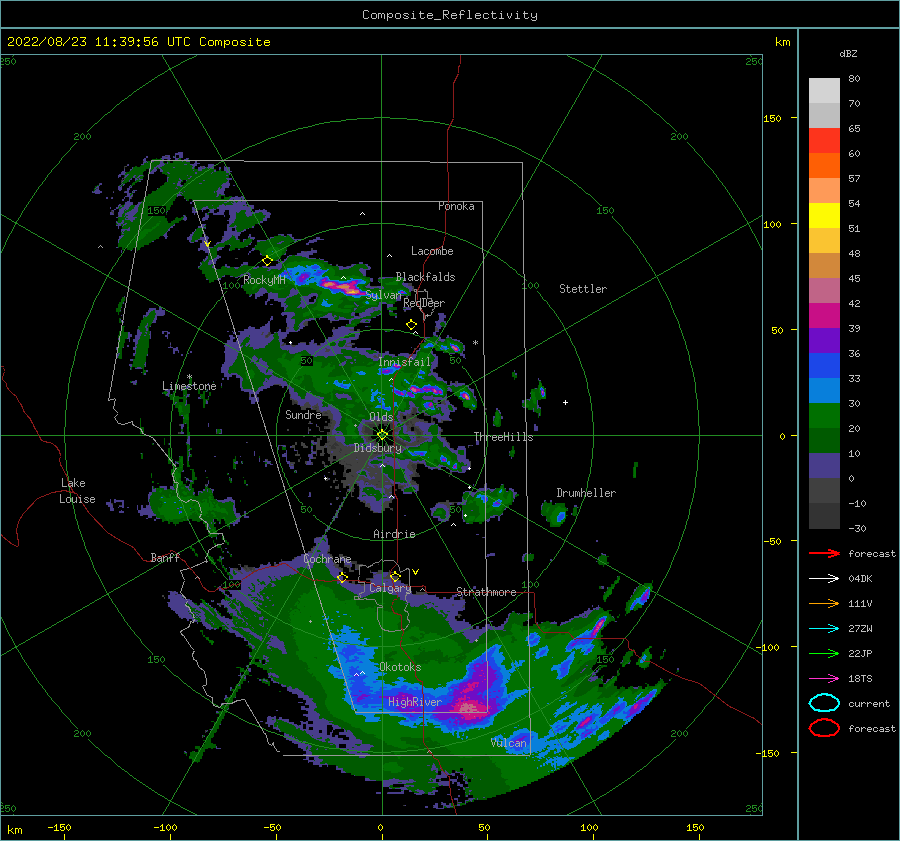Click the yellow diamond marker below RedDeer
The width and height of the screenshot is (900, 841).
tap(412, 325)
